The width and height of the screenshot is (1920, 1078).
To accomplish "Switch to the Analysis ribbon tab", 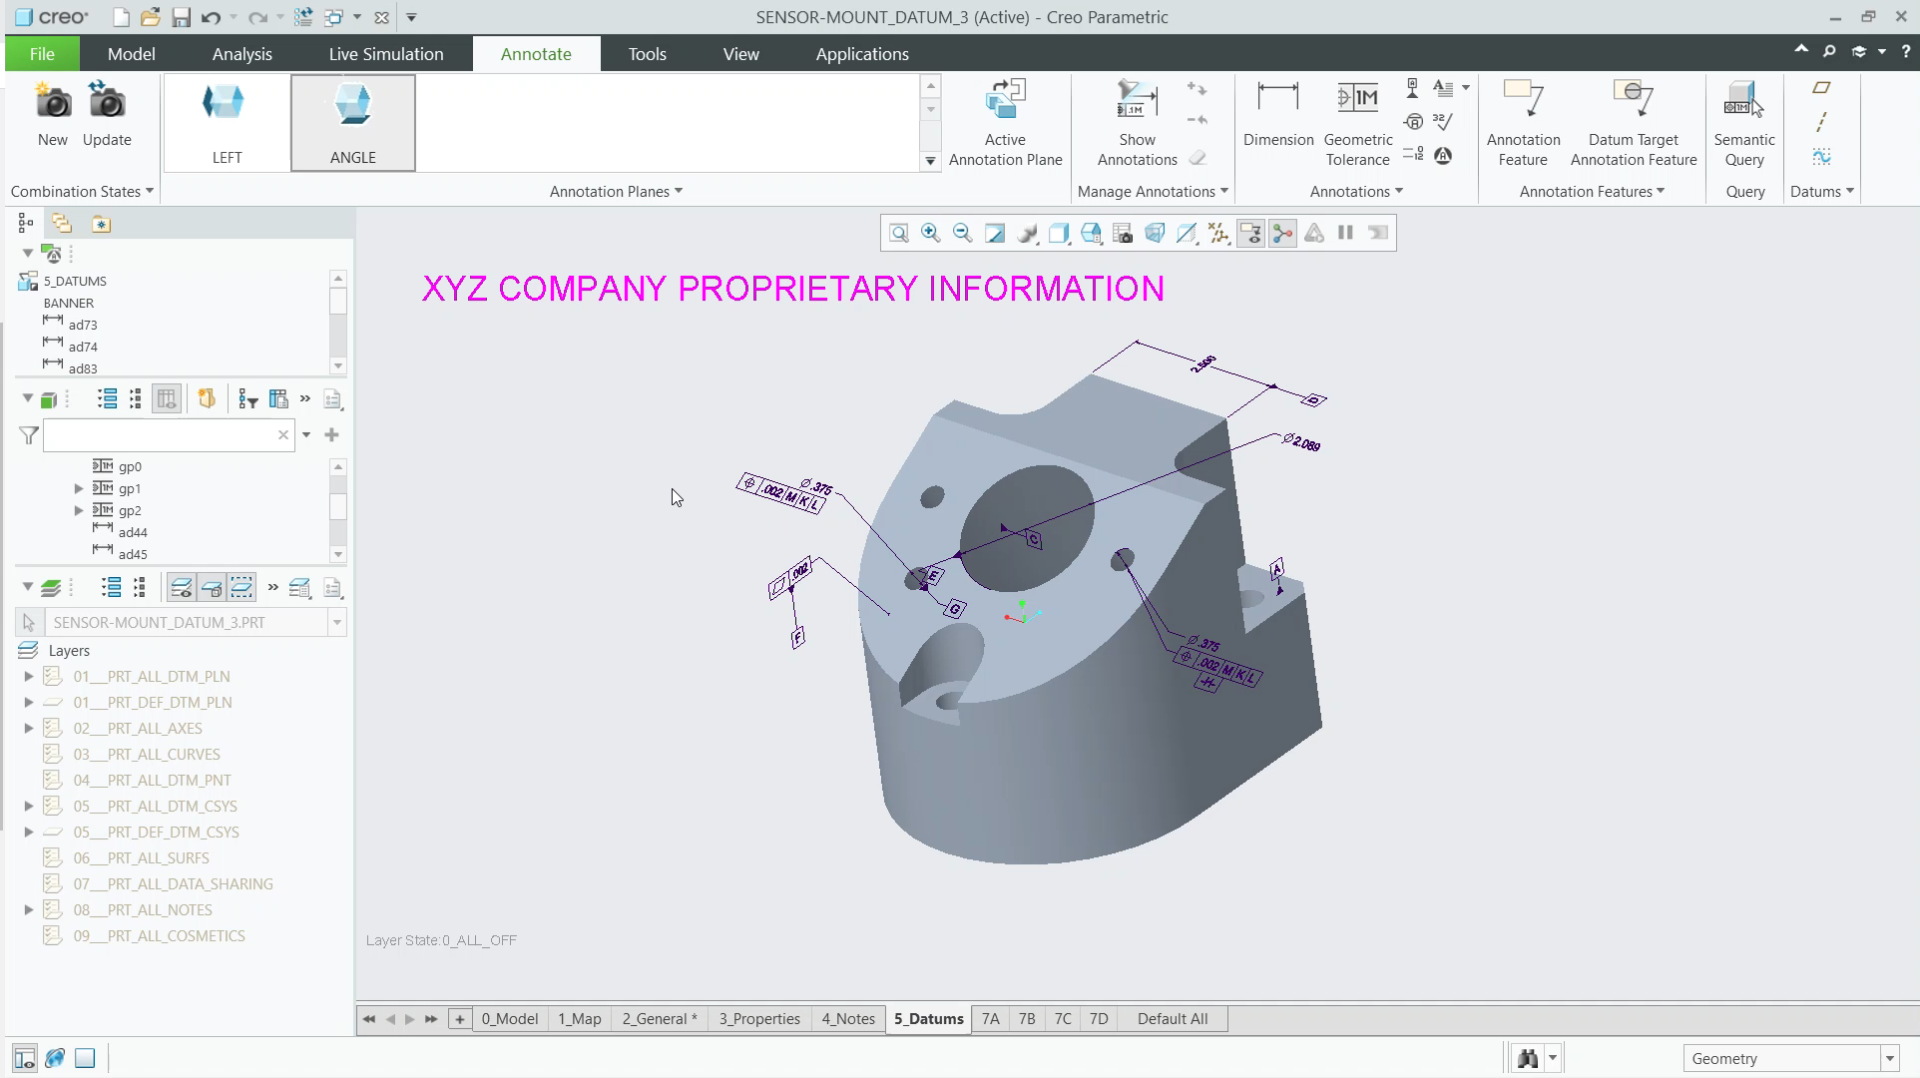I will click(x=242, y=54).
